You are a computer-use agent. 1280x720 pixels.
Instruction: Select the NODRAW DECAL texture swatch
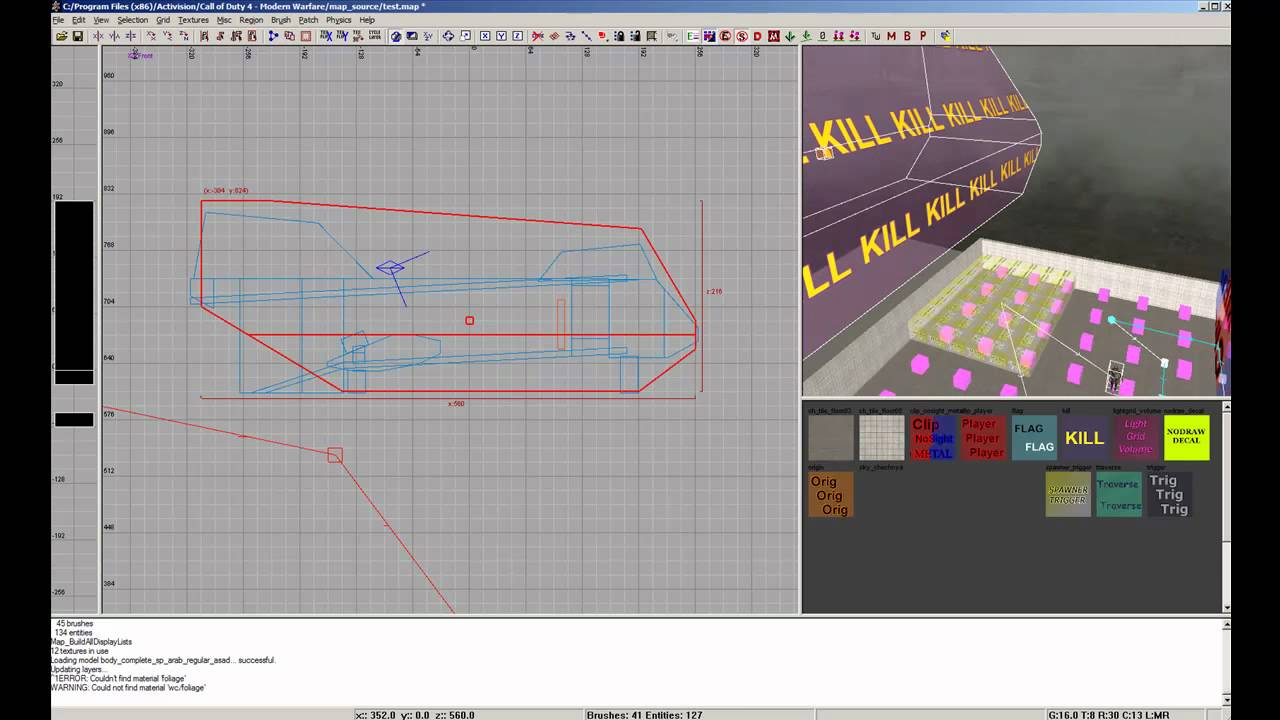1186,438
